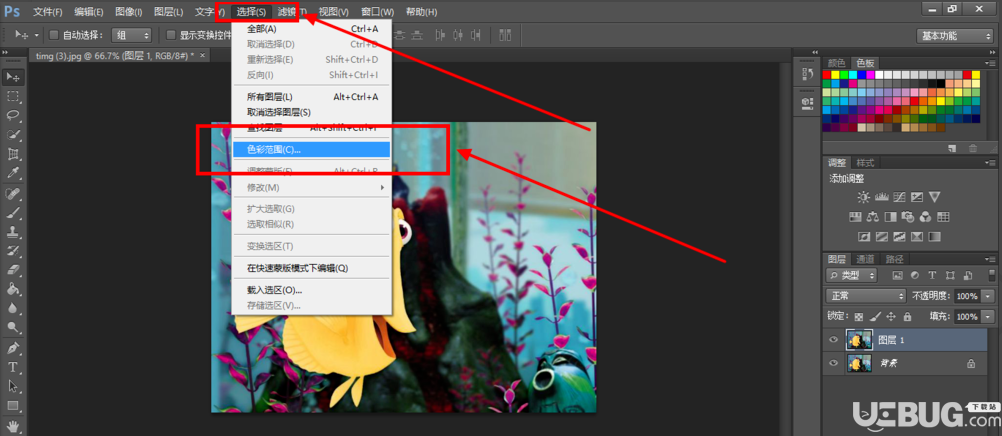Select the History Brush tool
This screenshot has width=1002, height=436.
[x=13, y=251]
